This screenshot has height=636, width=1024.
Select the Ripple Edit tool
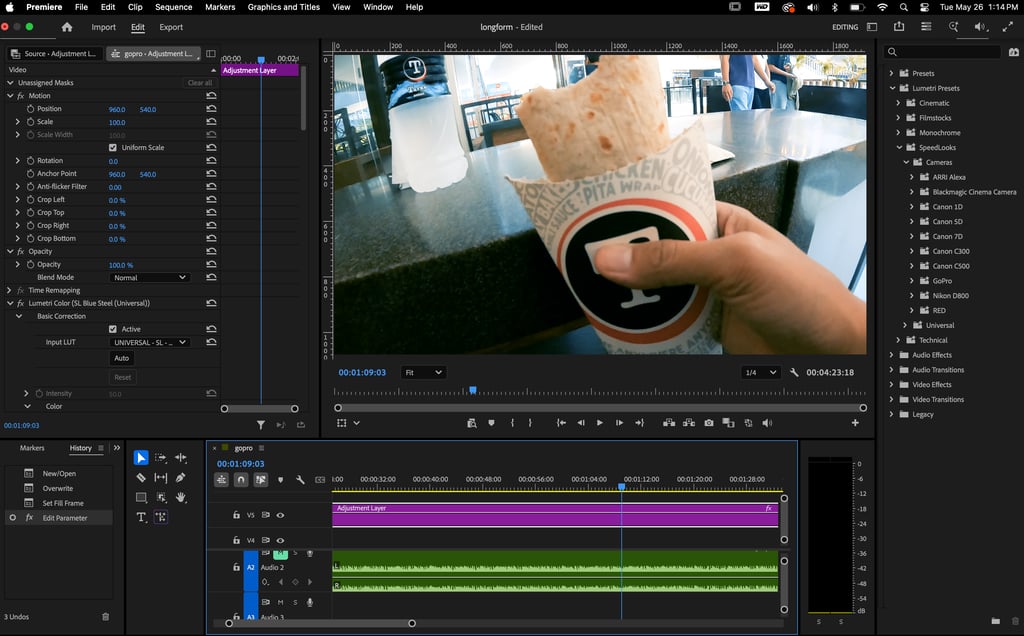click(181, 458)
